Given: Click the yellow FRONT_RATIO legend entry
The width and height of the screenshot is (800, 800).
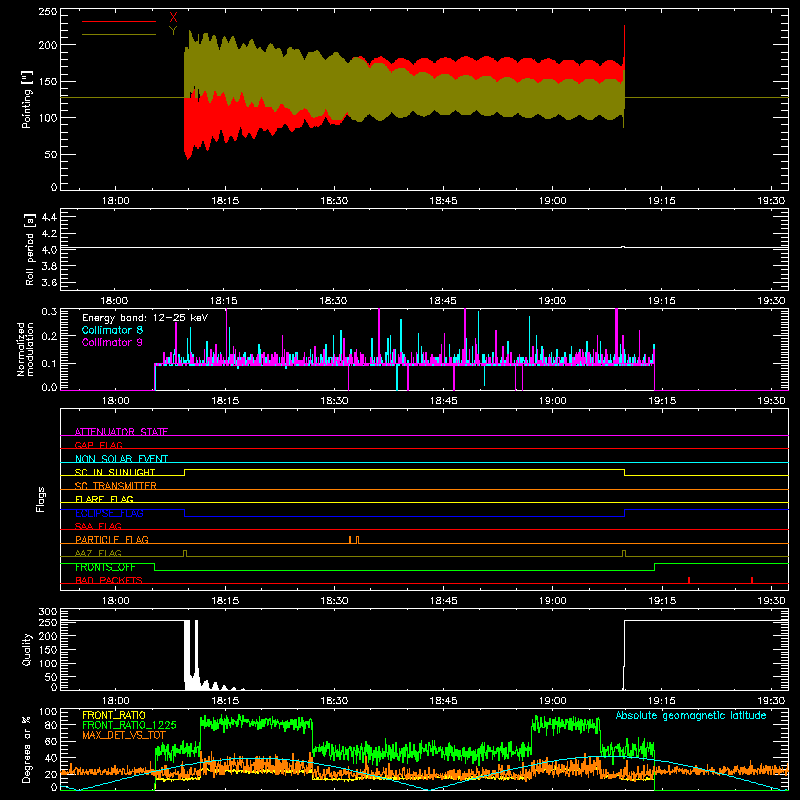Looking at the screenshot, I should click(x=114, y=716).
